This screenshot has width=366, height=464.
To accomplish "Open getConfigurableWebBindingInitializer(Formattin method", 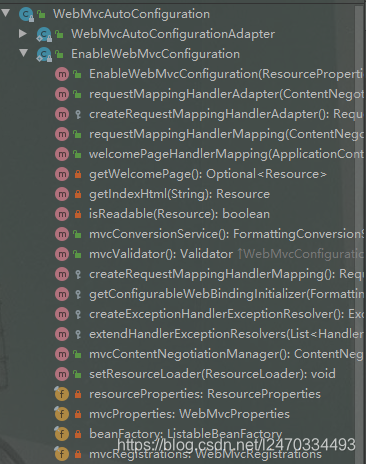I will click(226, 294).
